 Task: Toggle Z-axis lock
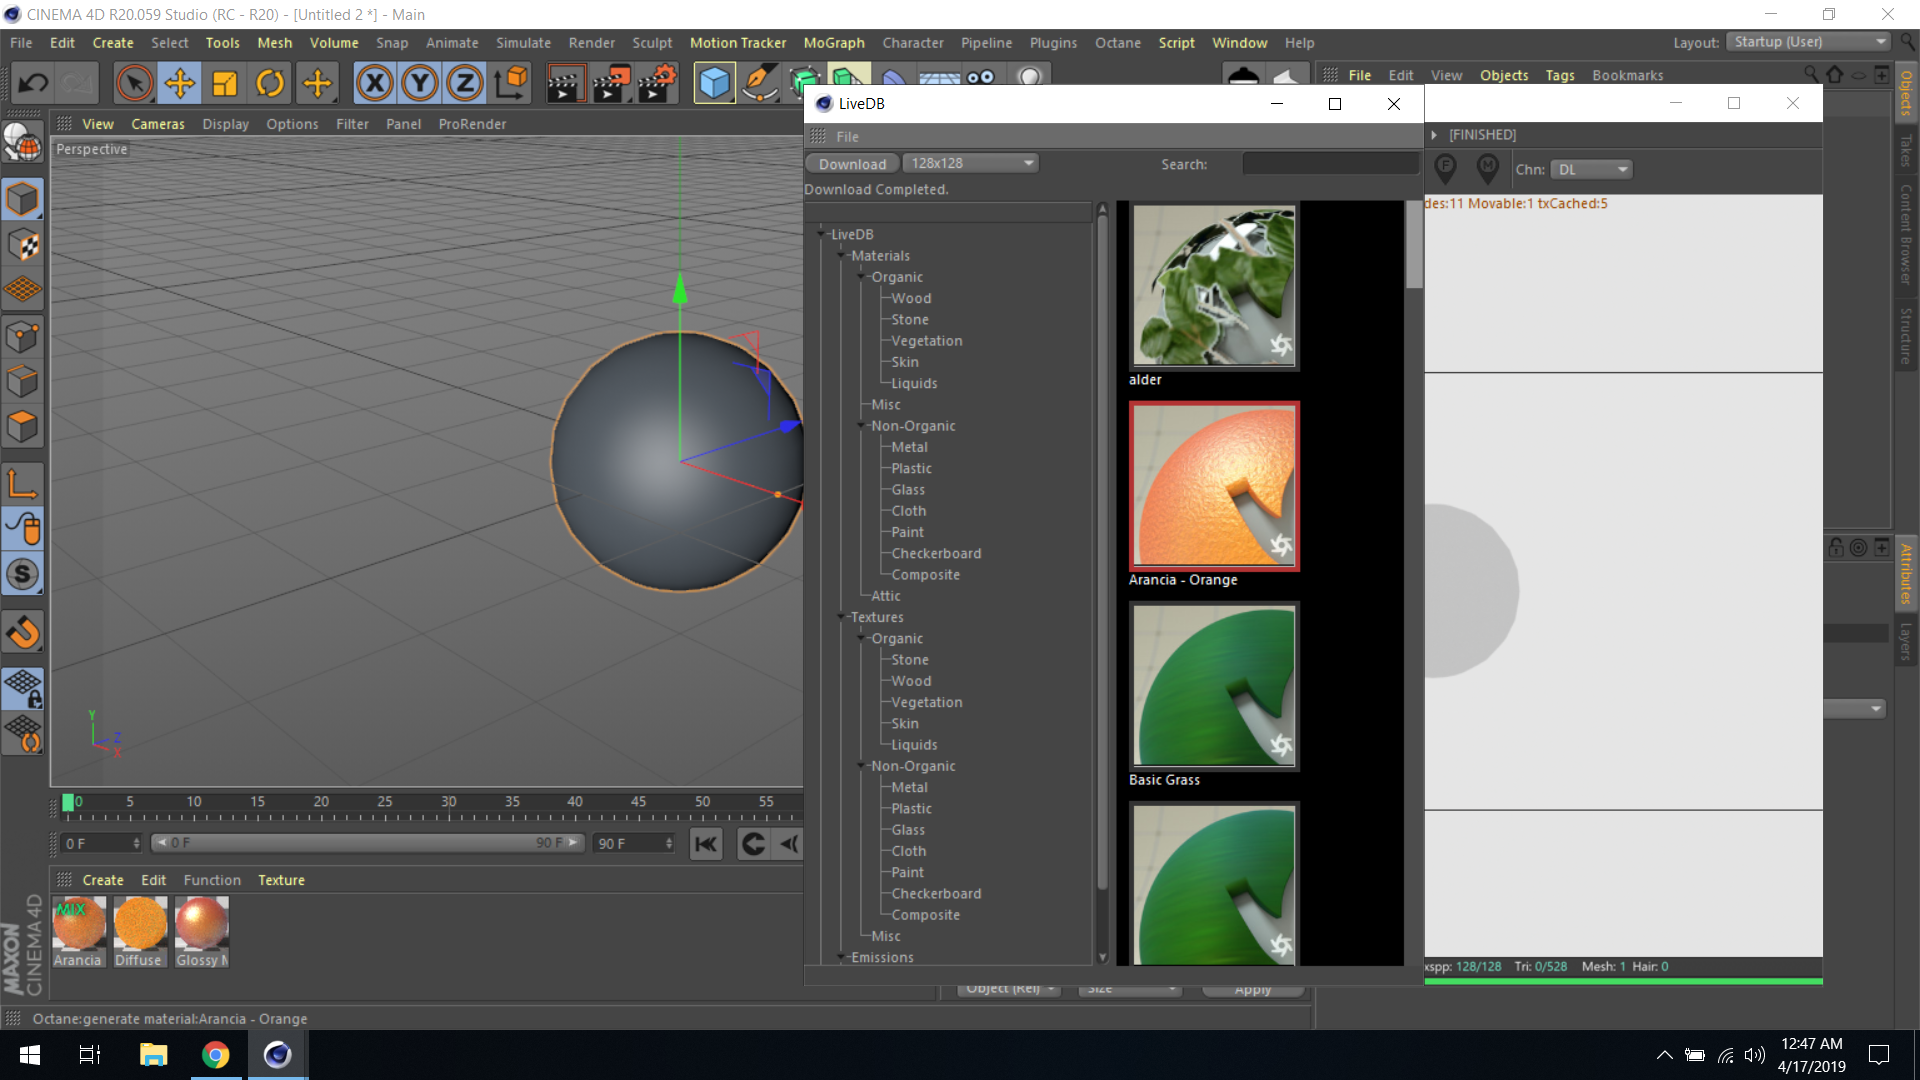tap(465, 83)
